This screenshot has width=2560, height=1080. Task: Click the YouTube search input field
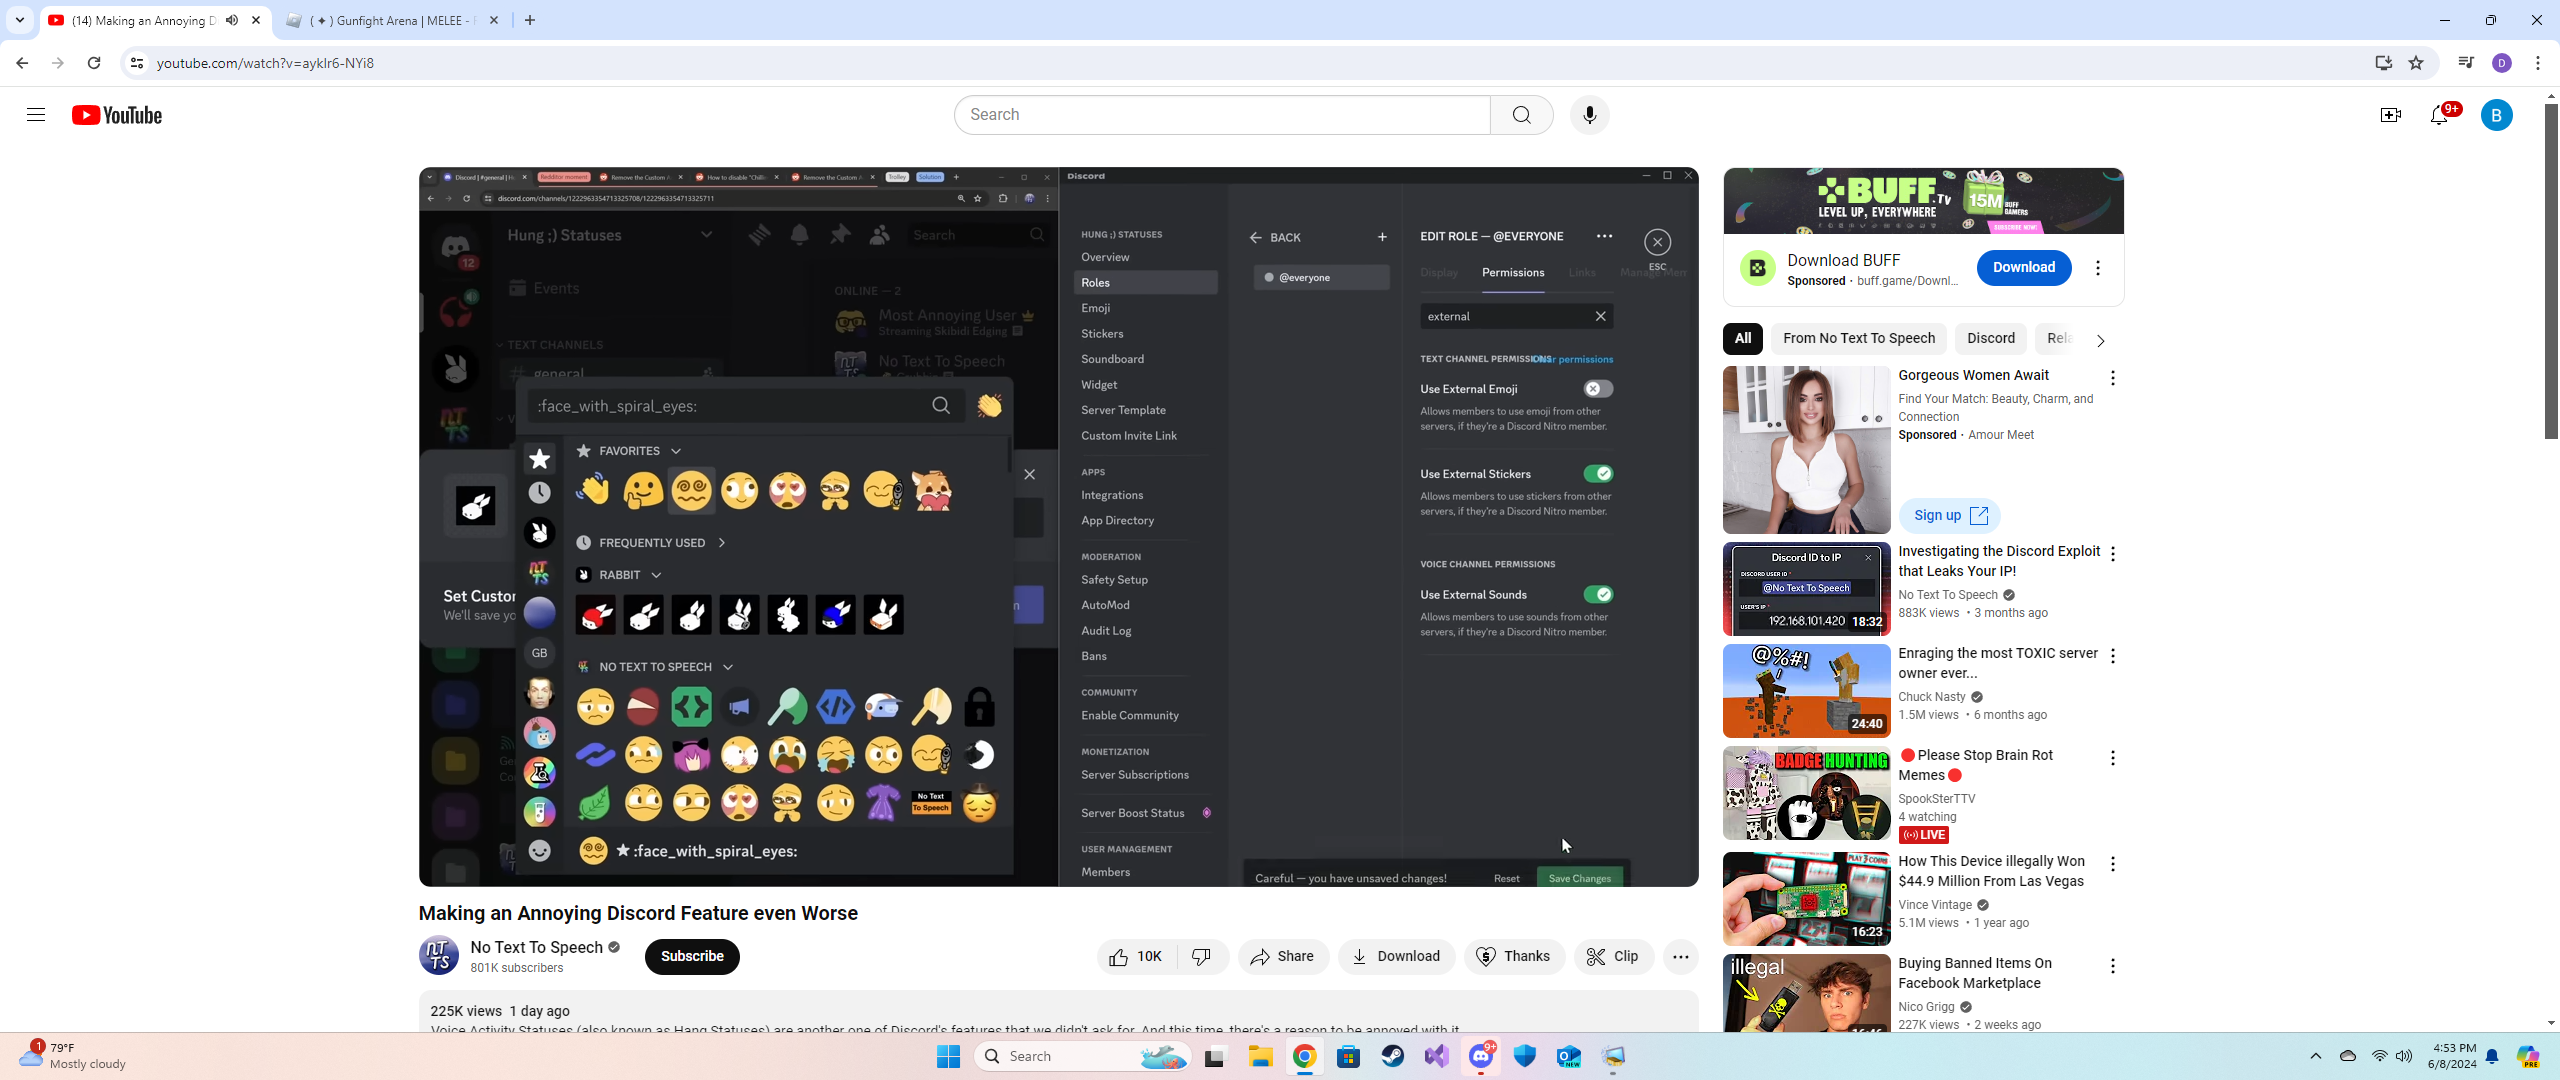point(1222,115)
